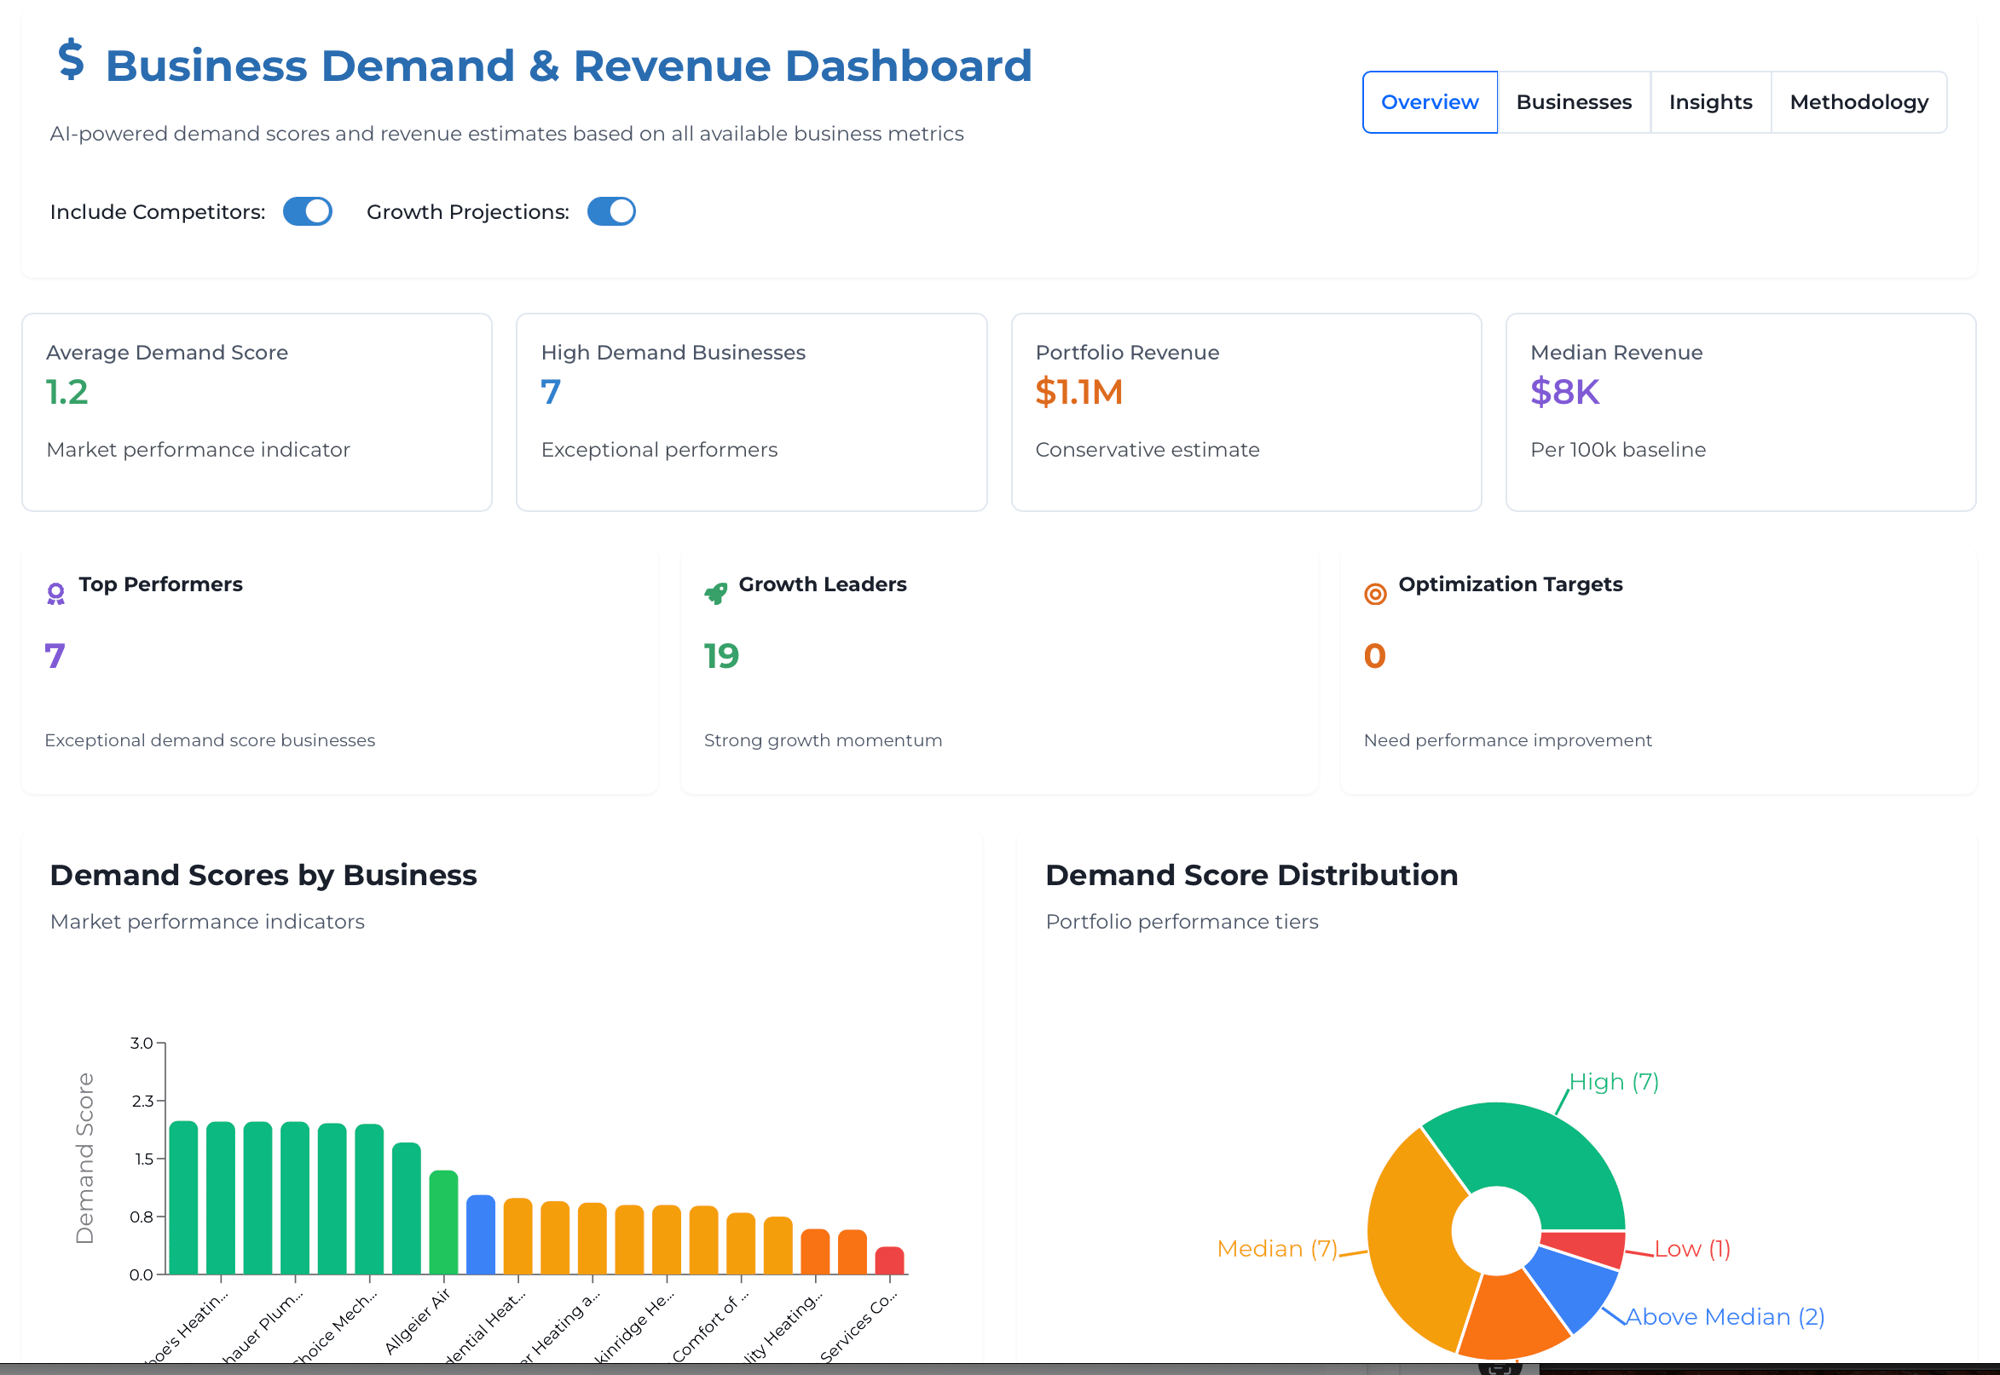The image size is (2000, 1375).
Task: Open the Average Demand Score card
Action: pos(257,412)
